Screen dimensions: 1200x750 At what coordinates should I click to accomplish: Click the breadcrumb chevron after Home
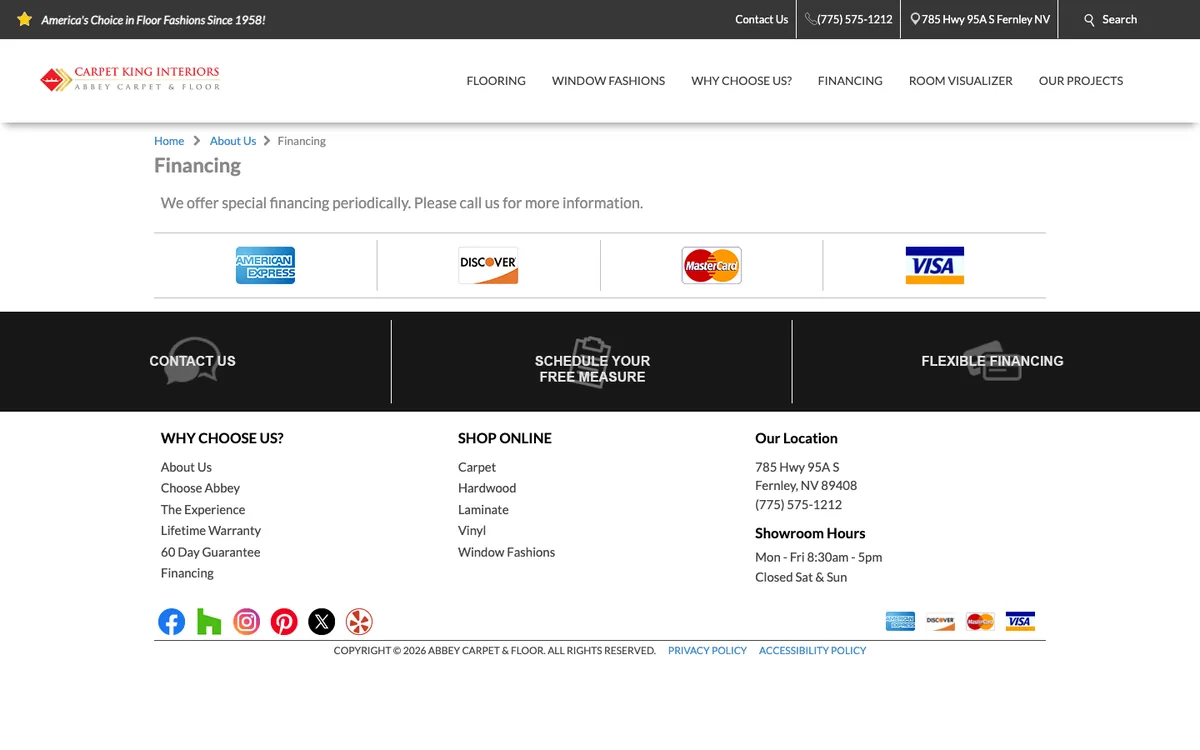[x=197, y=141]
